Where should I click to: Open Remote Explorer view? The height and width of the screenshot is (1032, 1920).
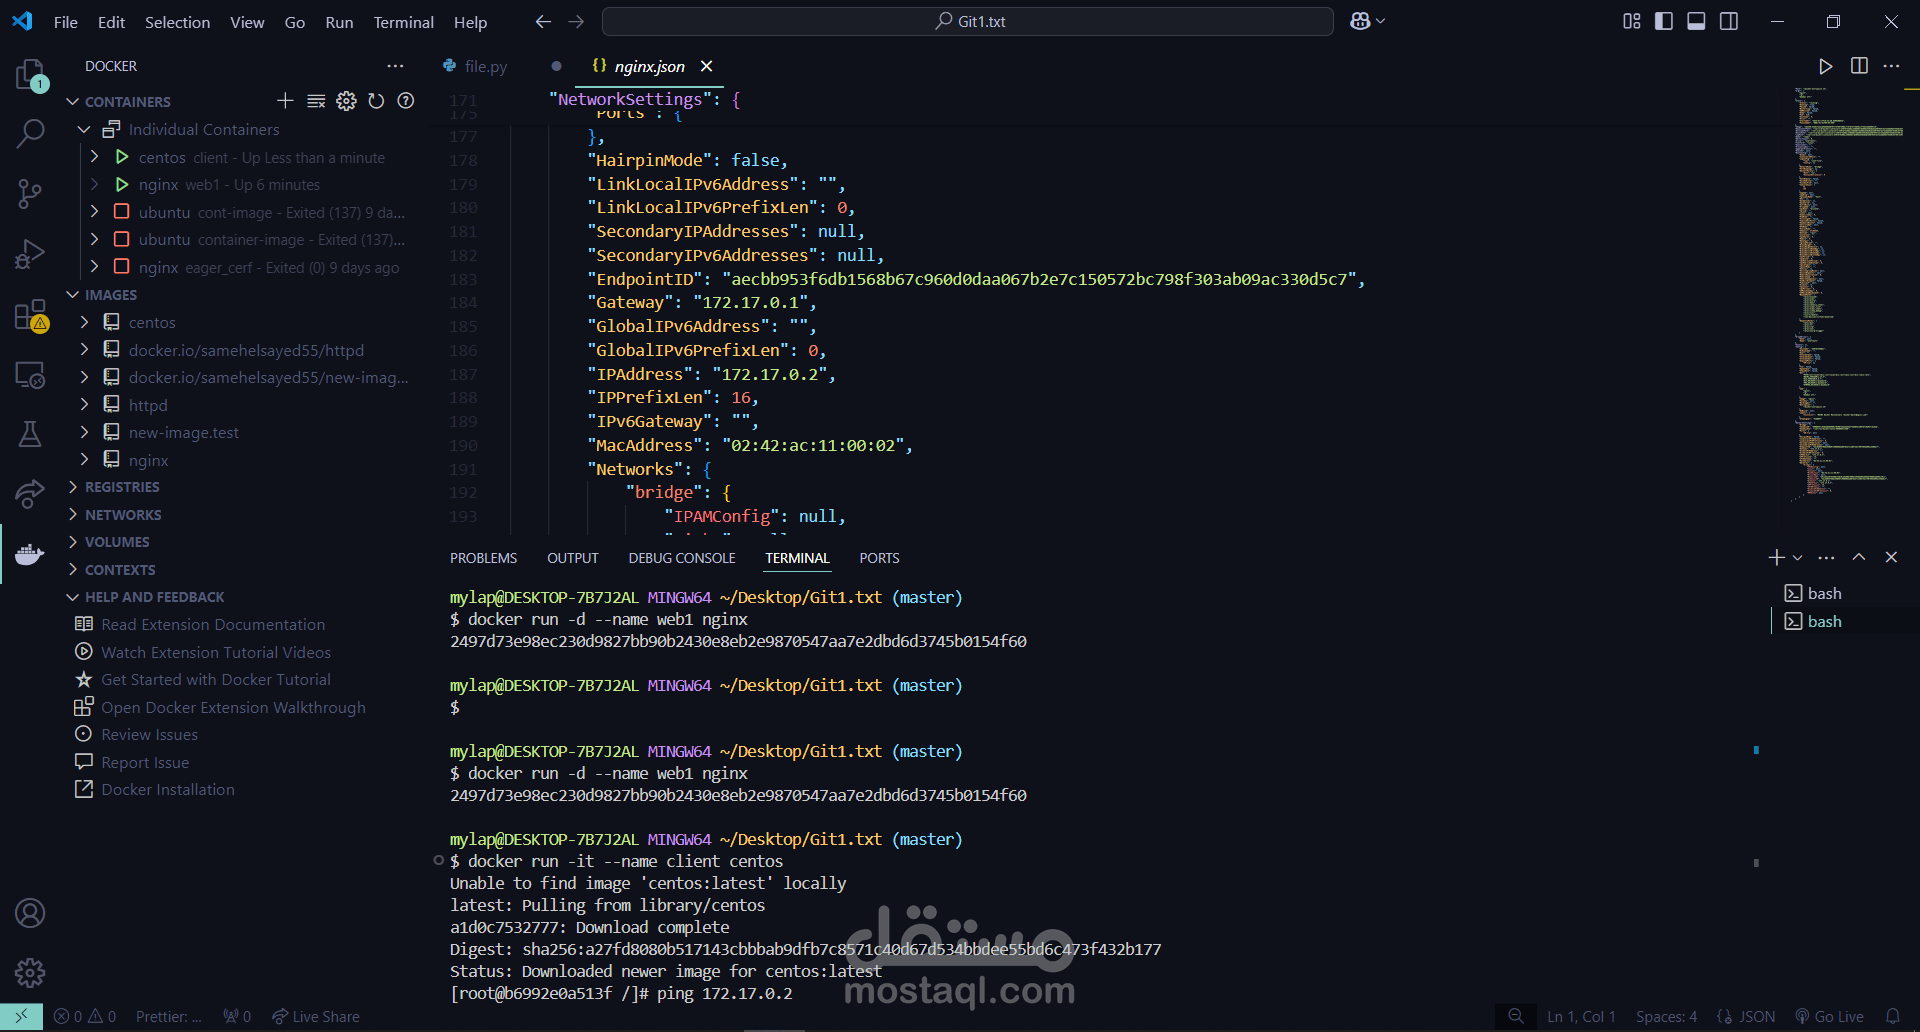point(30,375)
